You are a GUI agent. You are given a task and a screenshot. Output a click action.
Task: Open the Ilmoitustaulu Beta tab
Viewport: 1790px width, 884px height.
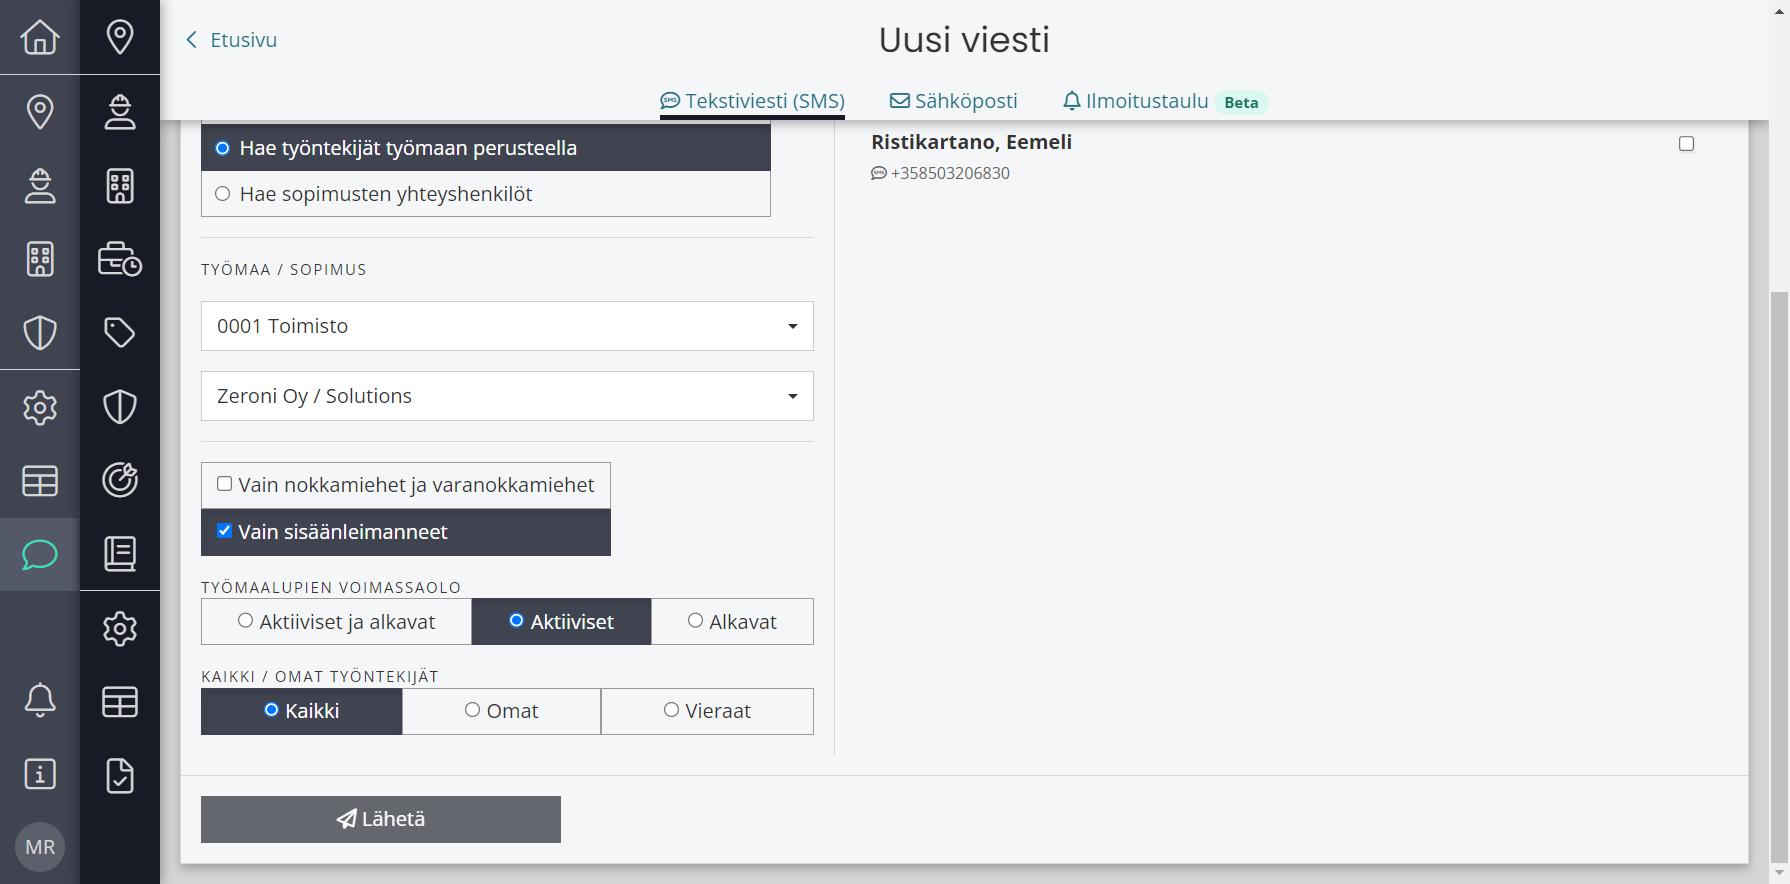point(1165,101)
